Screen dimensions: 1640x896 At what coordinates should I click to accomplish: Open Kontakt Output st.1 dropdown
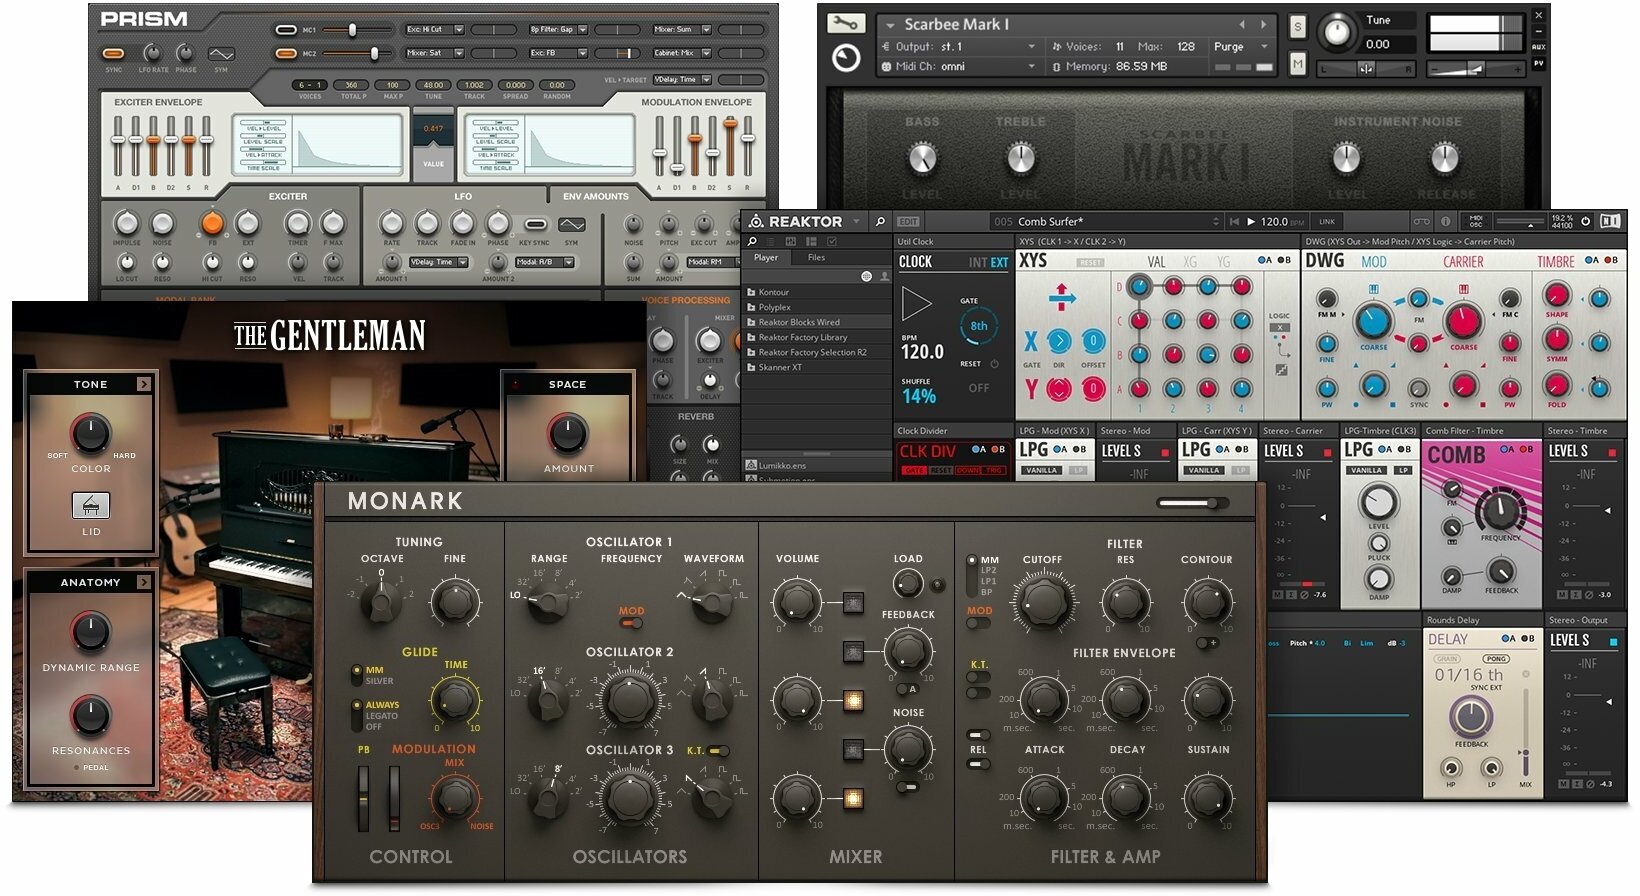tap(959, 46)
